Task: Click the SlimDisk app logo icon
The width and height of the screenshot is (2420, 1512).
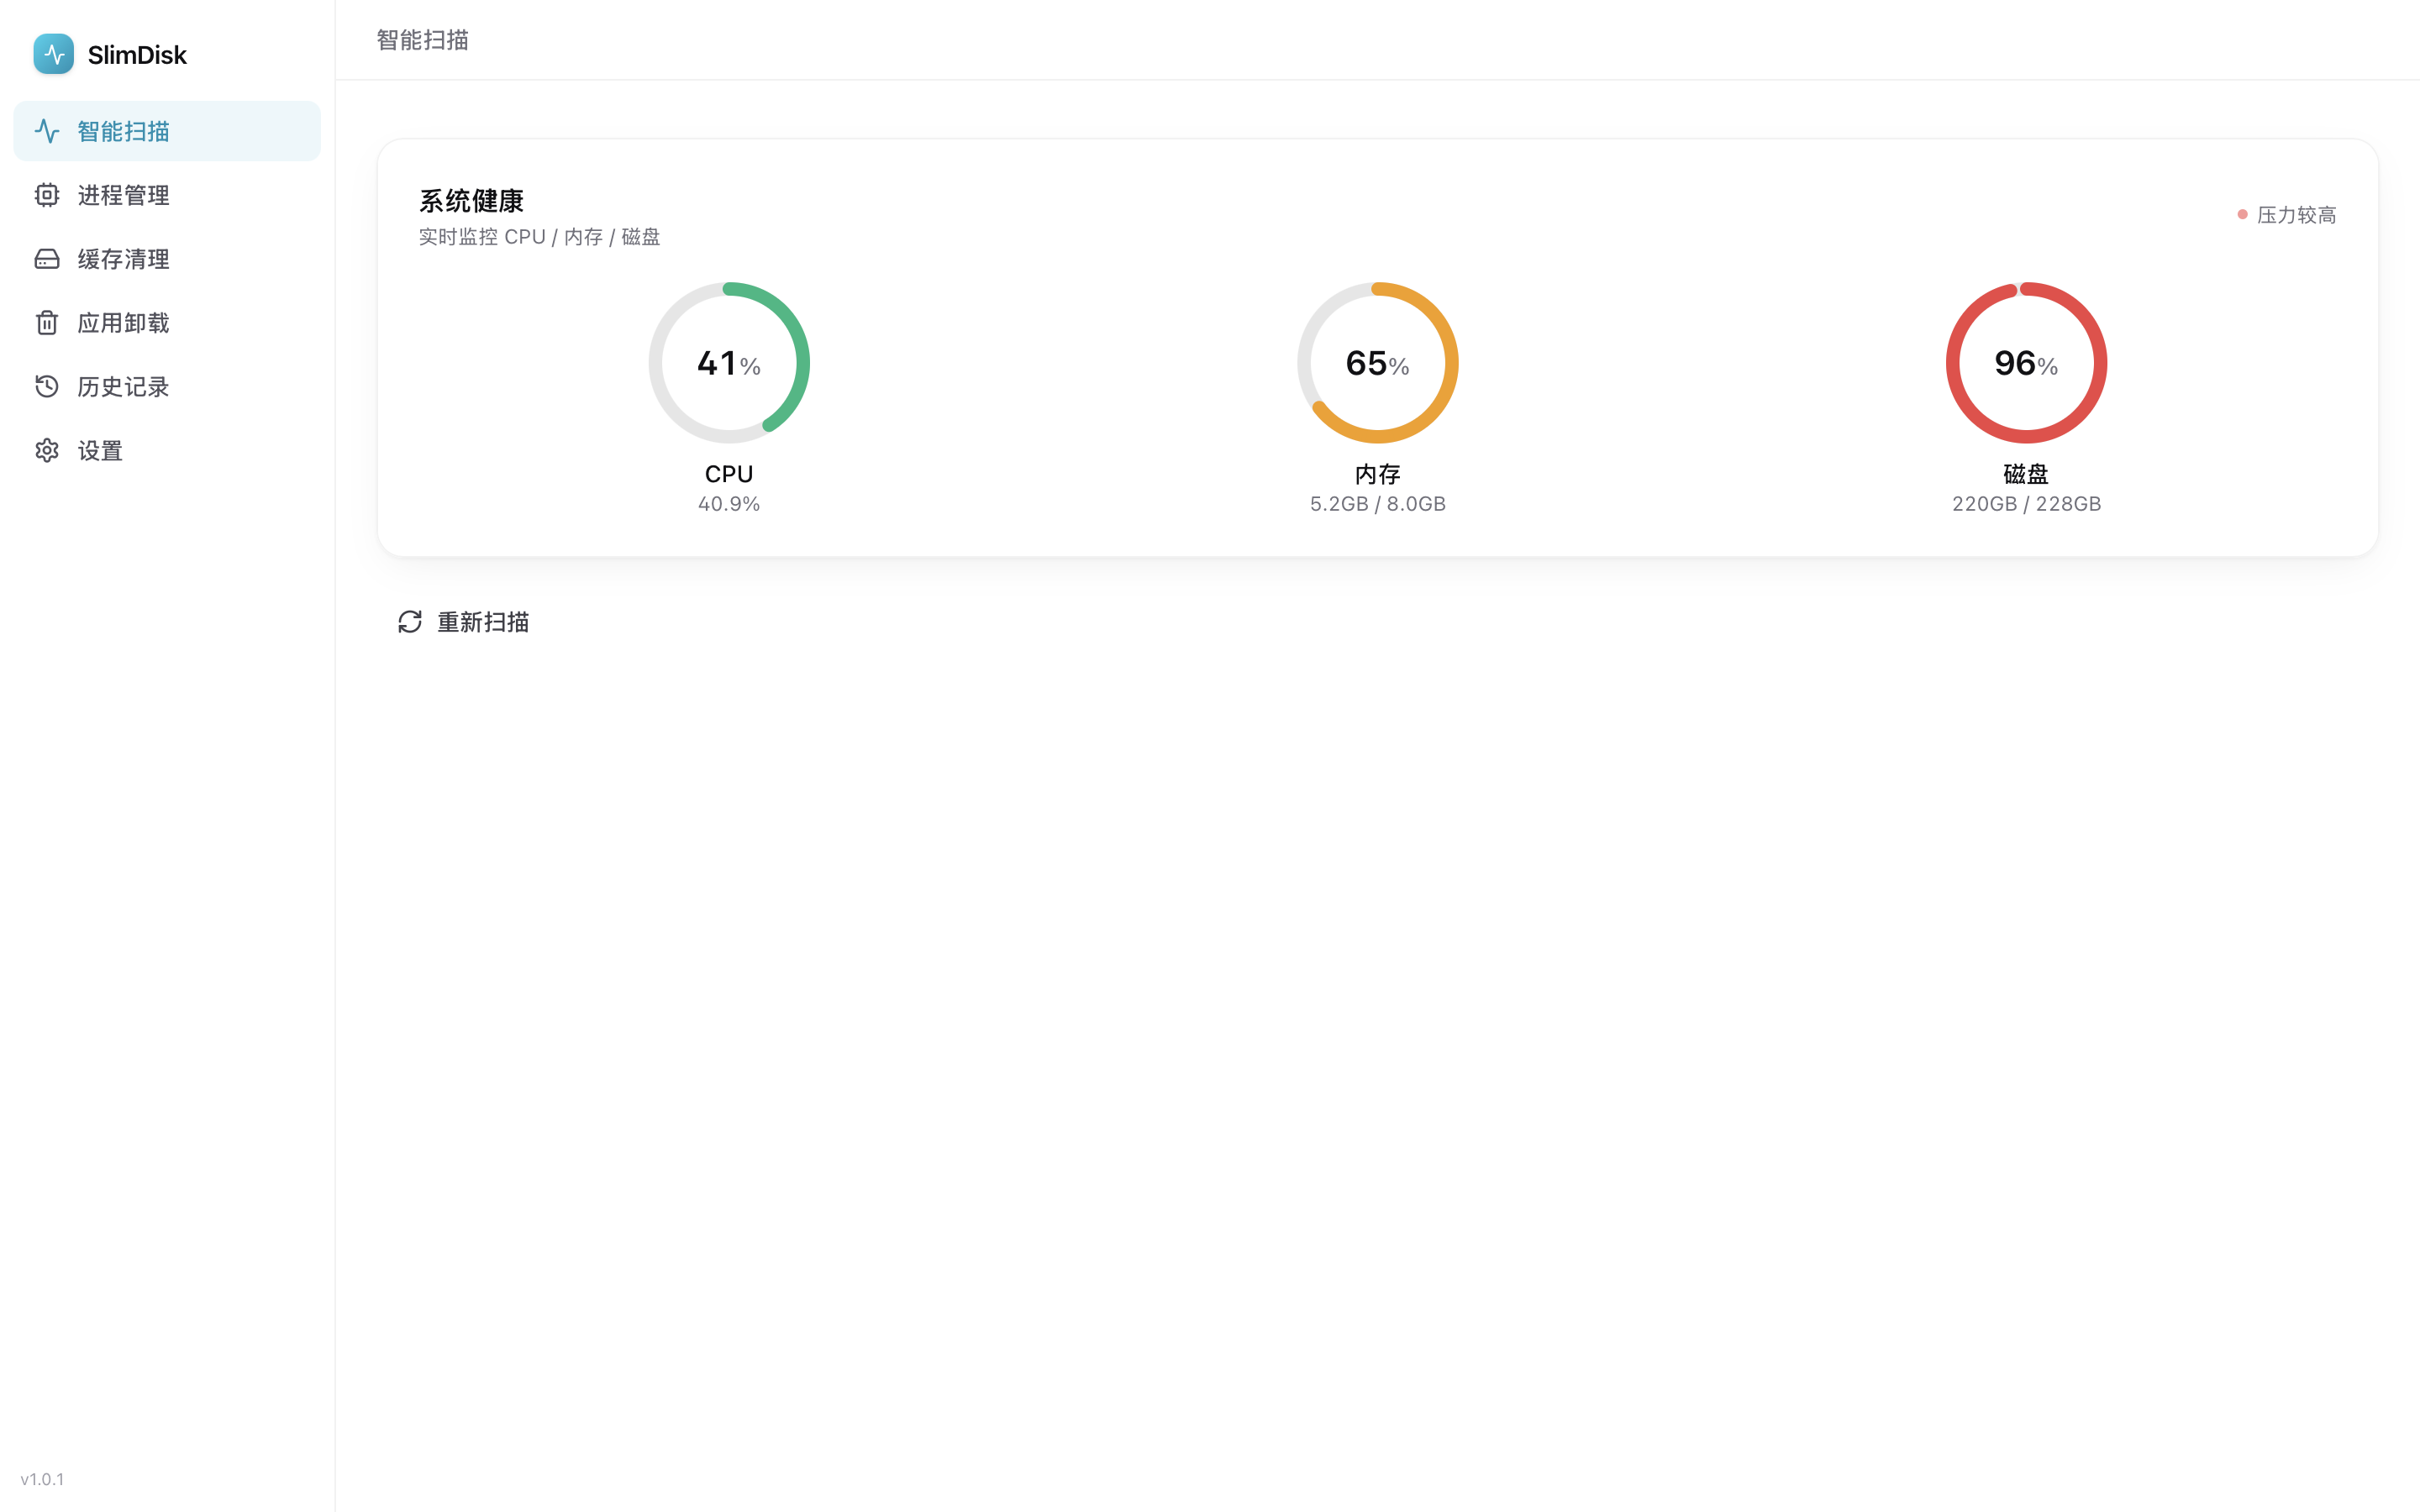Action: 53,54
